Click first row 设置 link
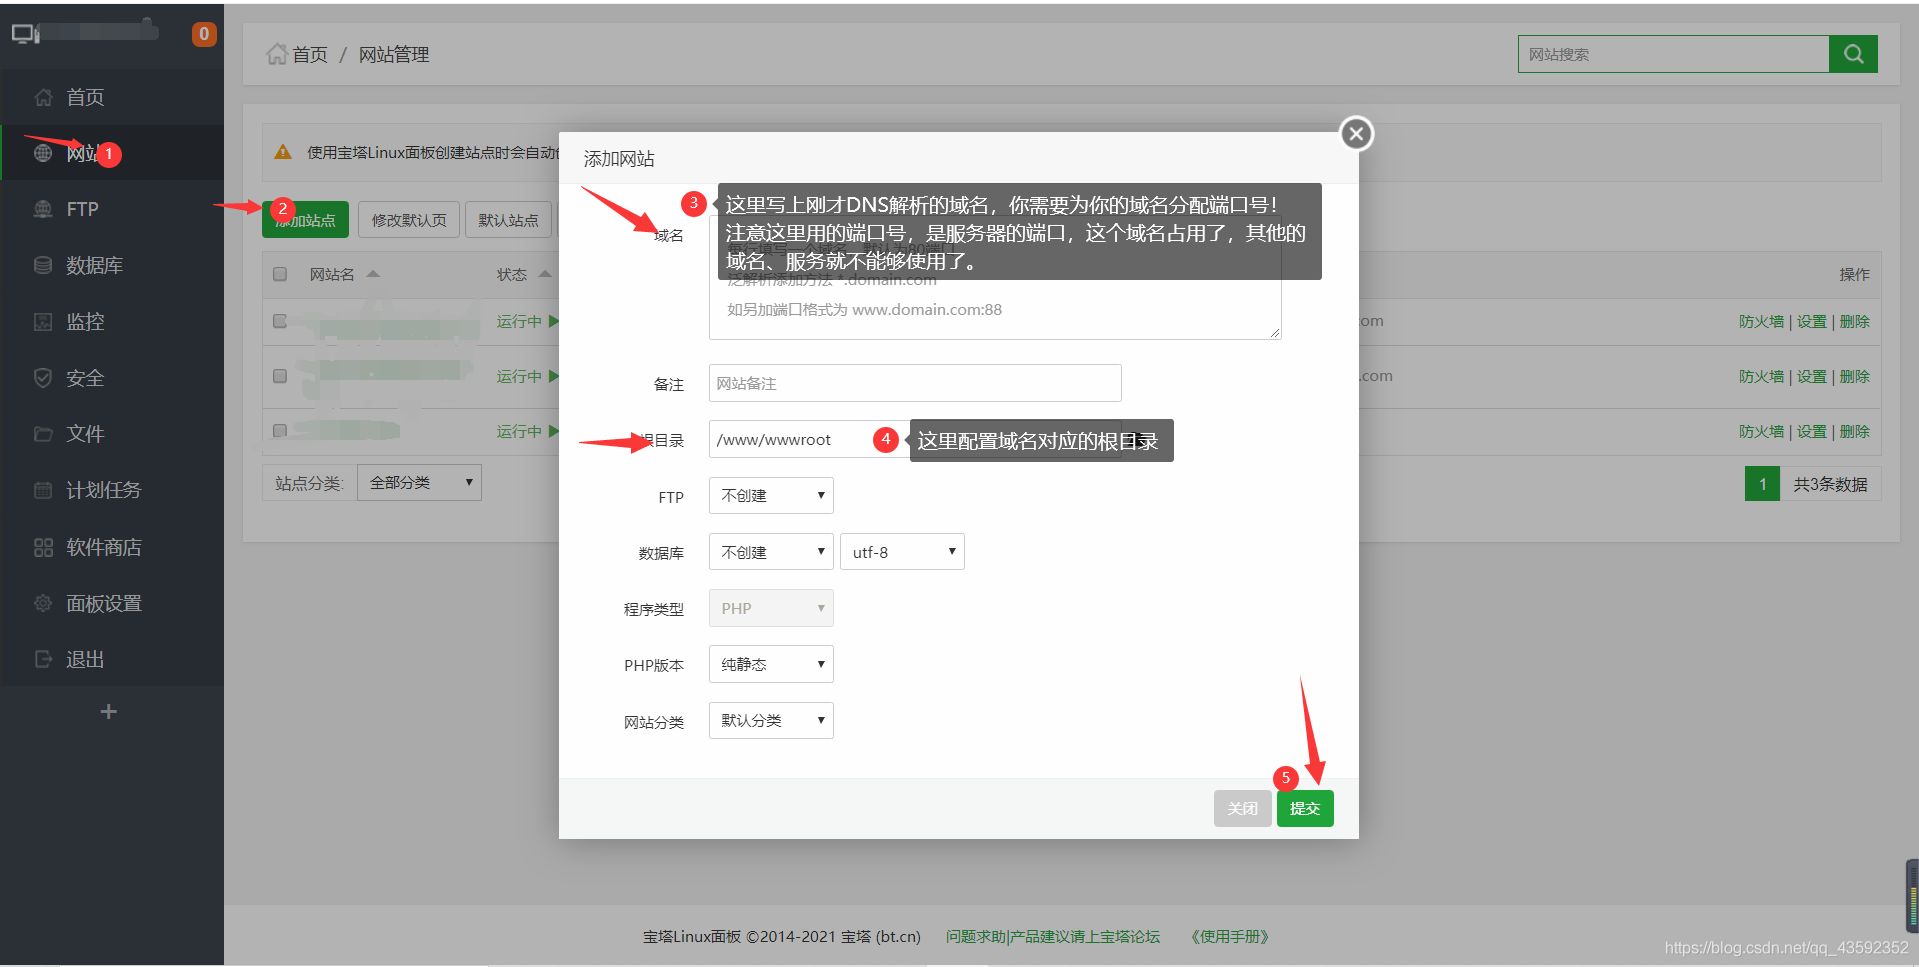Image resolution: width=1919 pixels, height=967 pixels. click(x=1812, y=321)
